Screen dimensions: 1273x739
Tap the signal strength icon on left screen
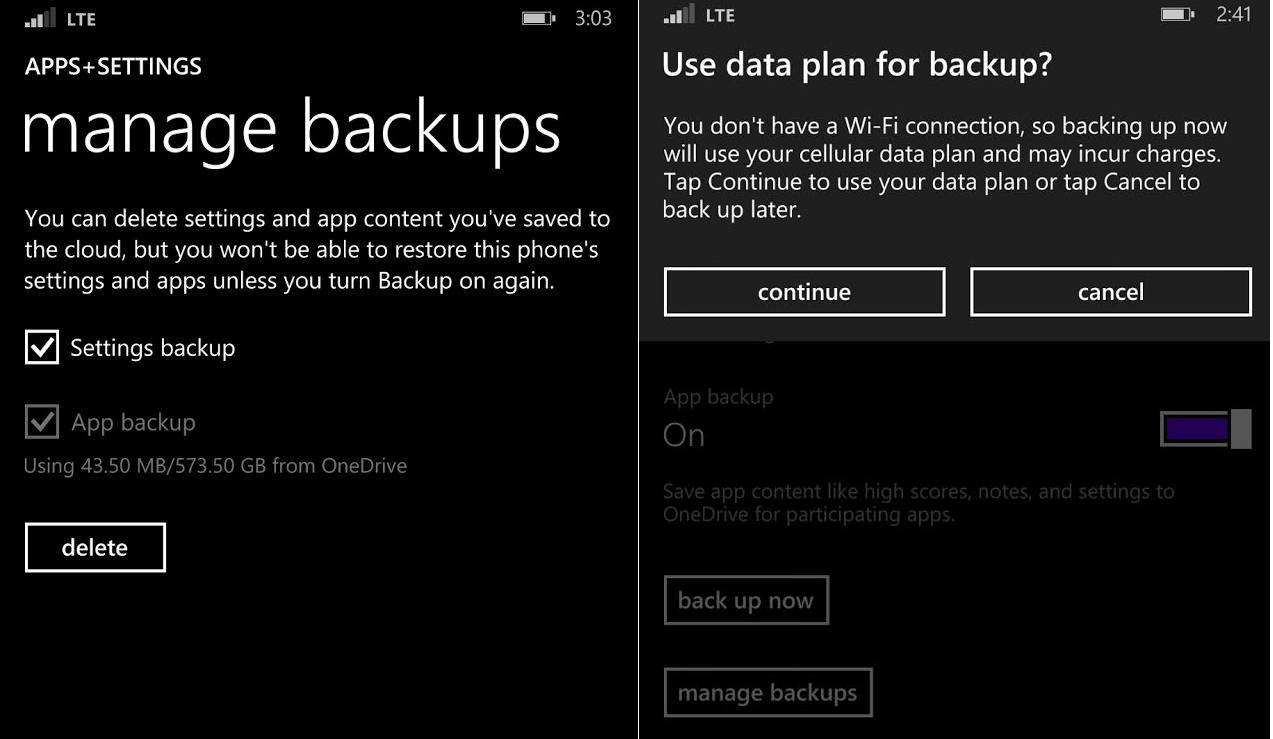41,18
